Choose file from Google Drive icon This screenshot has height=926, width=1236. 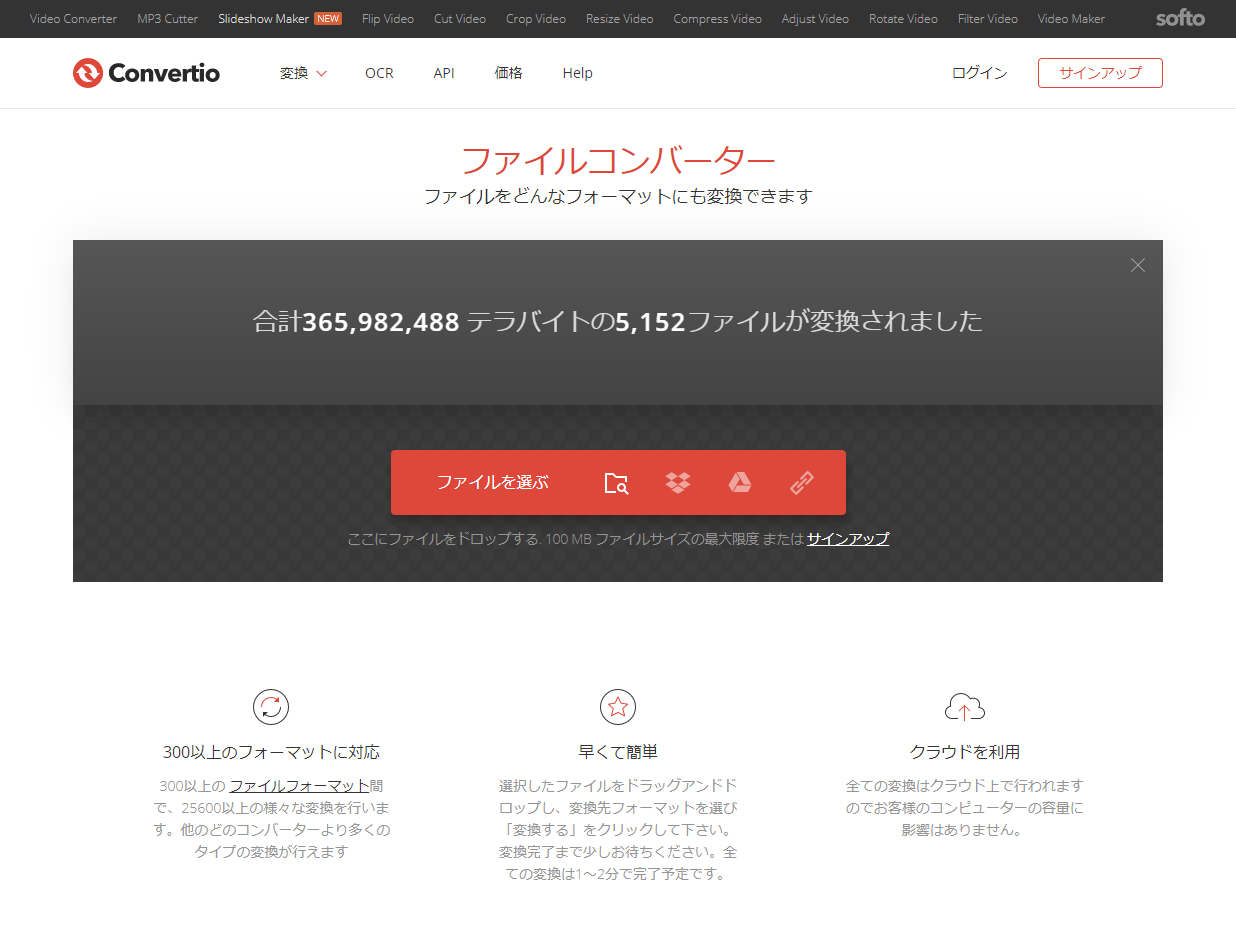click(x=739, y=483)
